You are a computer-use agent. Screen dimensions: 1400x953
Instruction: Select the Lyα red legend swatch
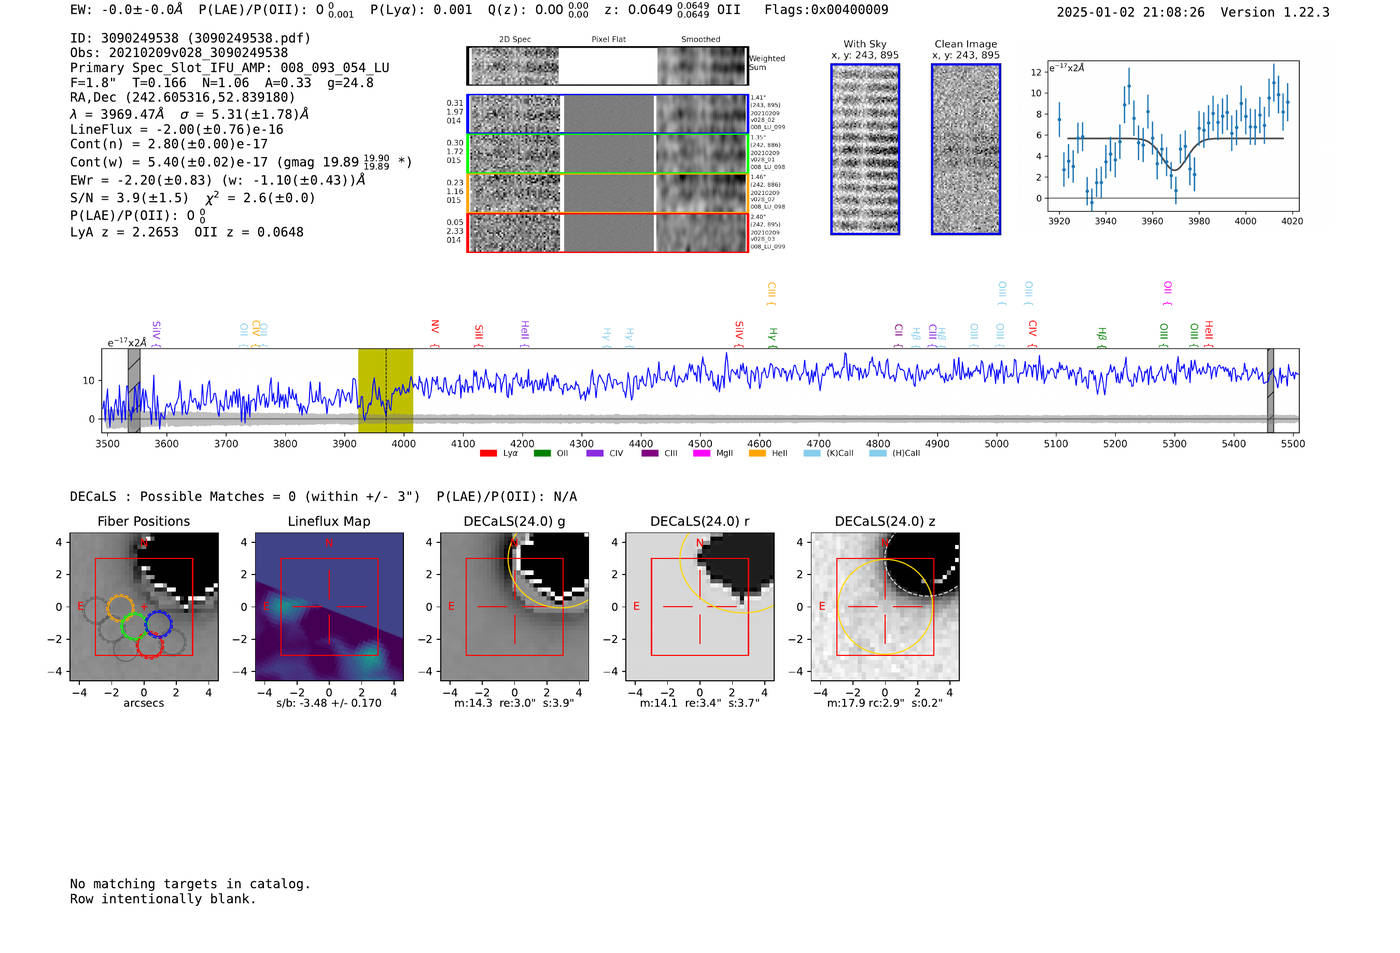(x=488, y=454)
